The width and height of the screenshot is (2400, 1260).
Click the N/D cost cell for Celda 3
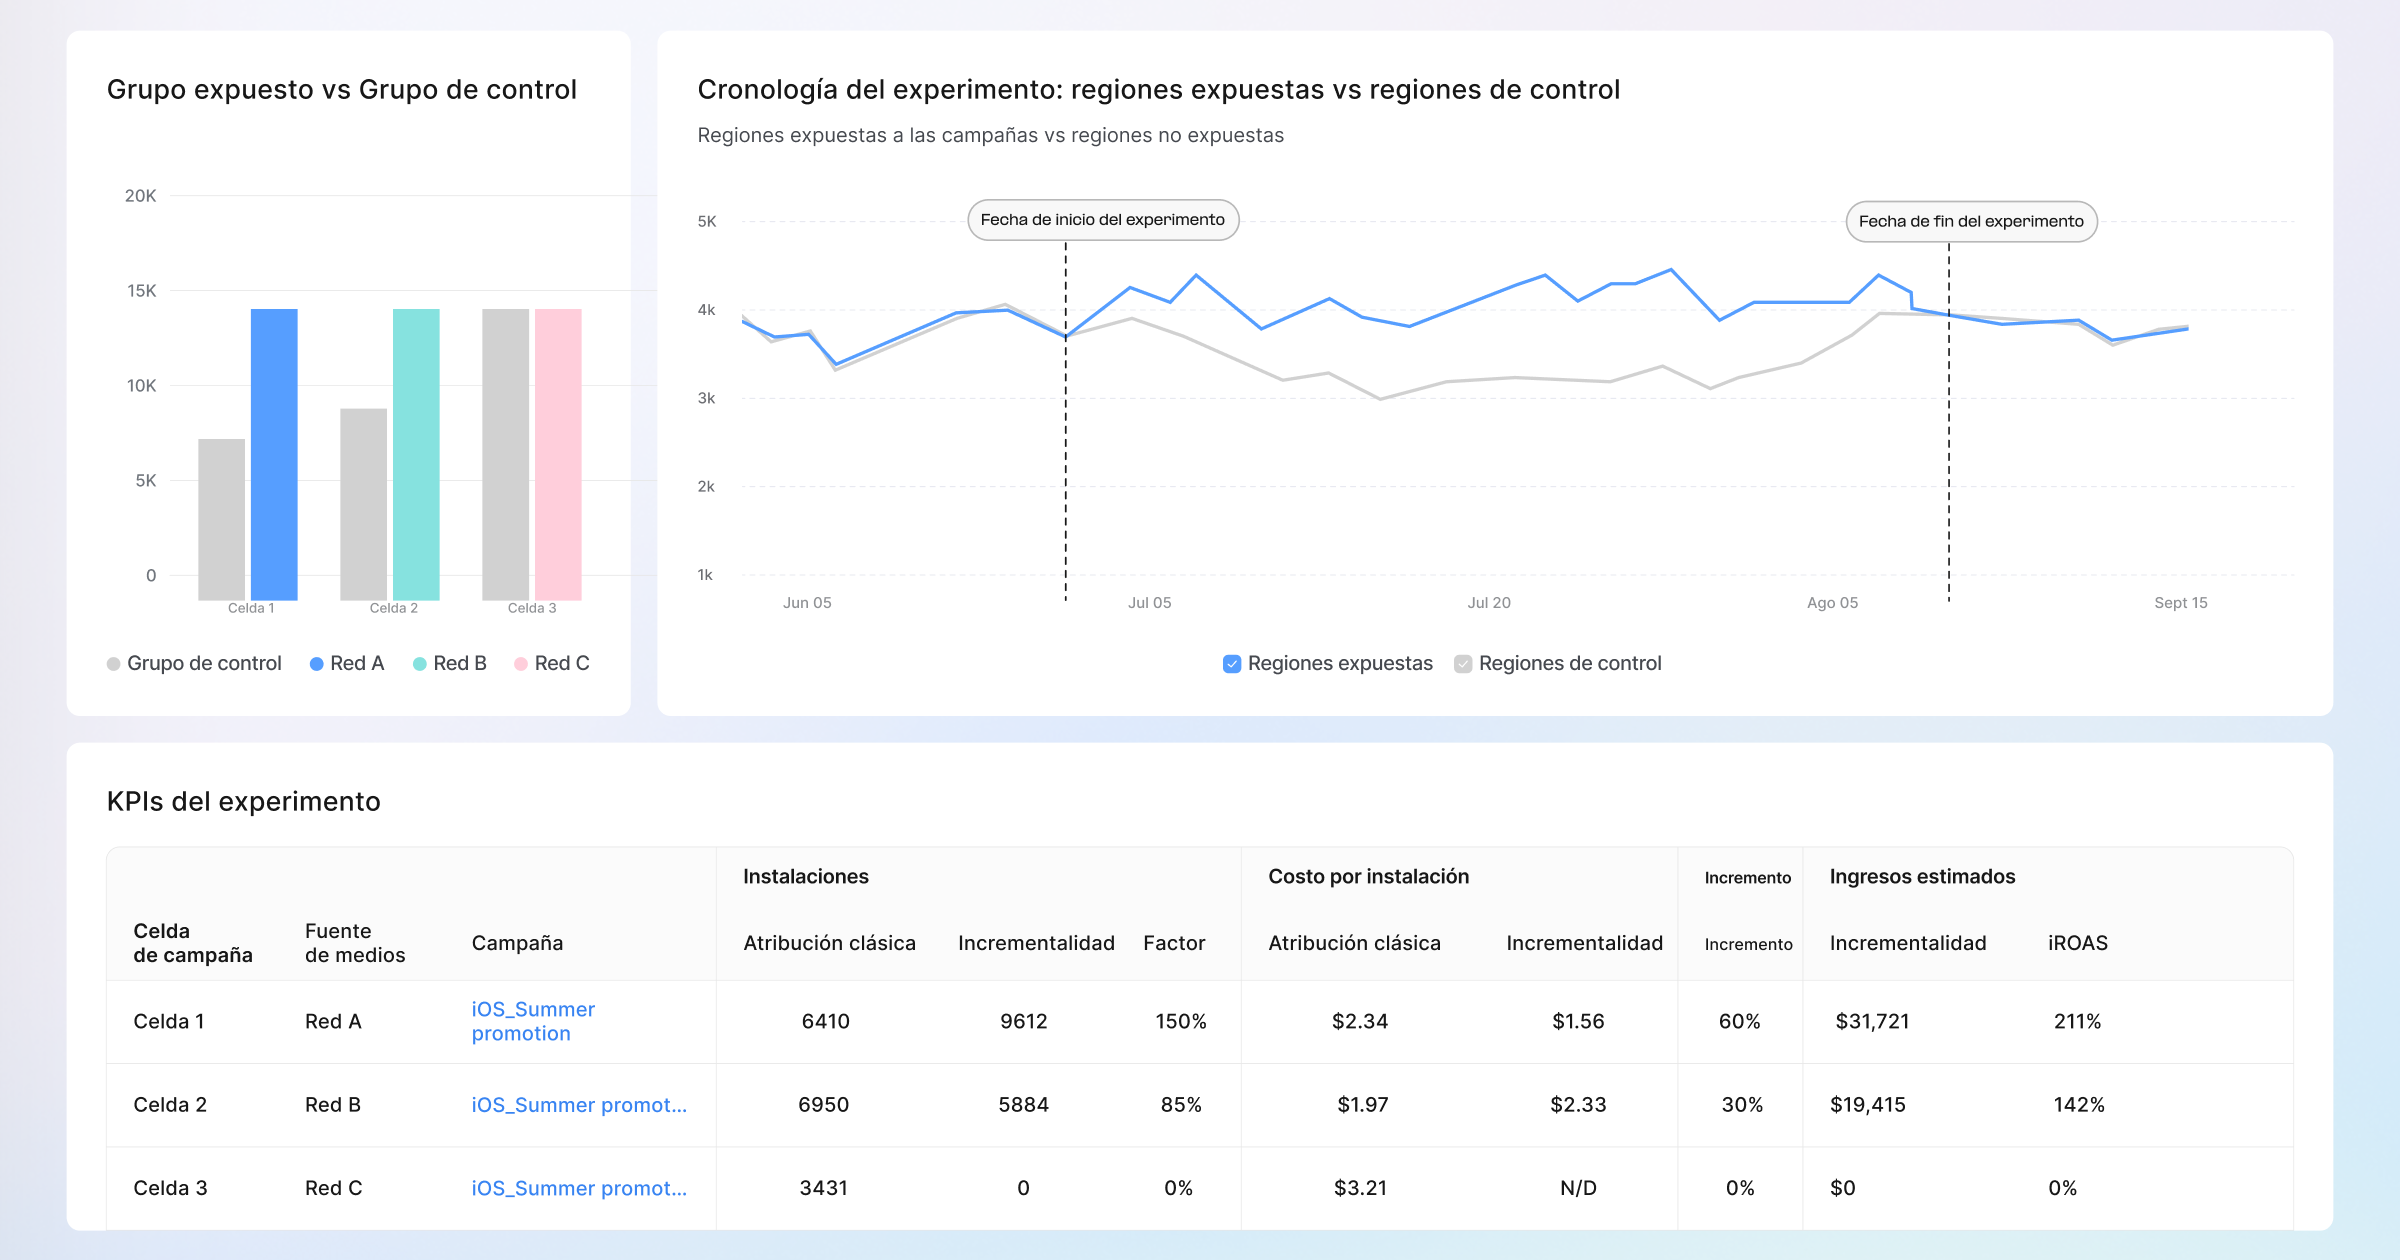click(1578, 1188)
